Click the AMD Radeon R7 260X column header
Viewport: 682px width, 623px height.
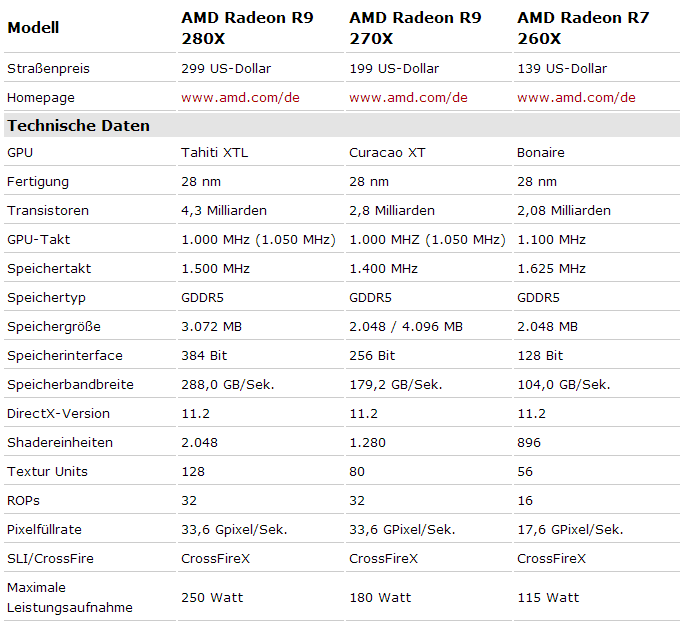(583, 28)
